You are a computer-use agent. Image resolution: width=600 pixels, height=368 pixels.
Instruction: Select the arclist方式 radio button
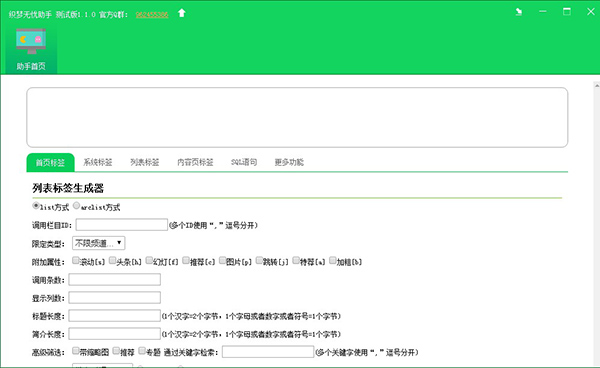pyautogui.click(x=77, y=206)
